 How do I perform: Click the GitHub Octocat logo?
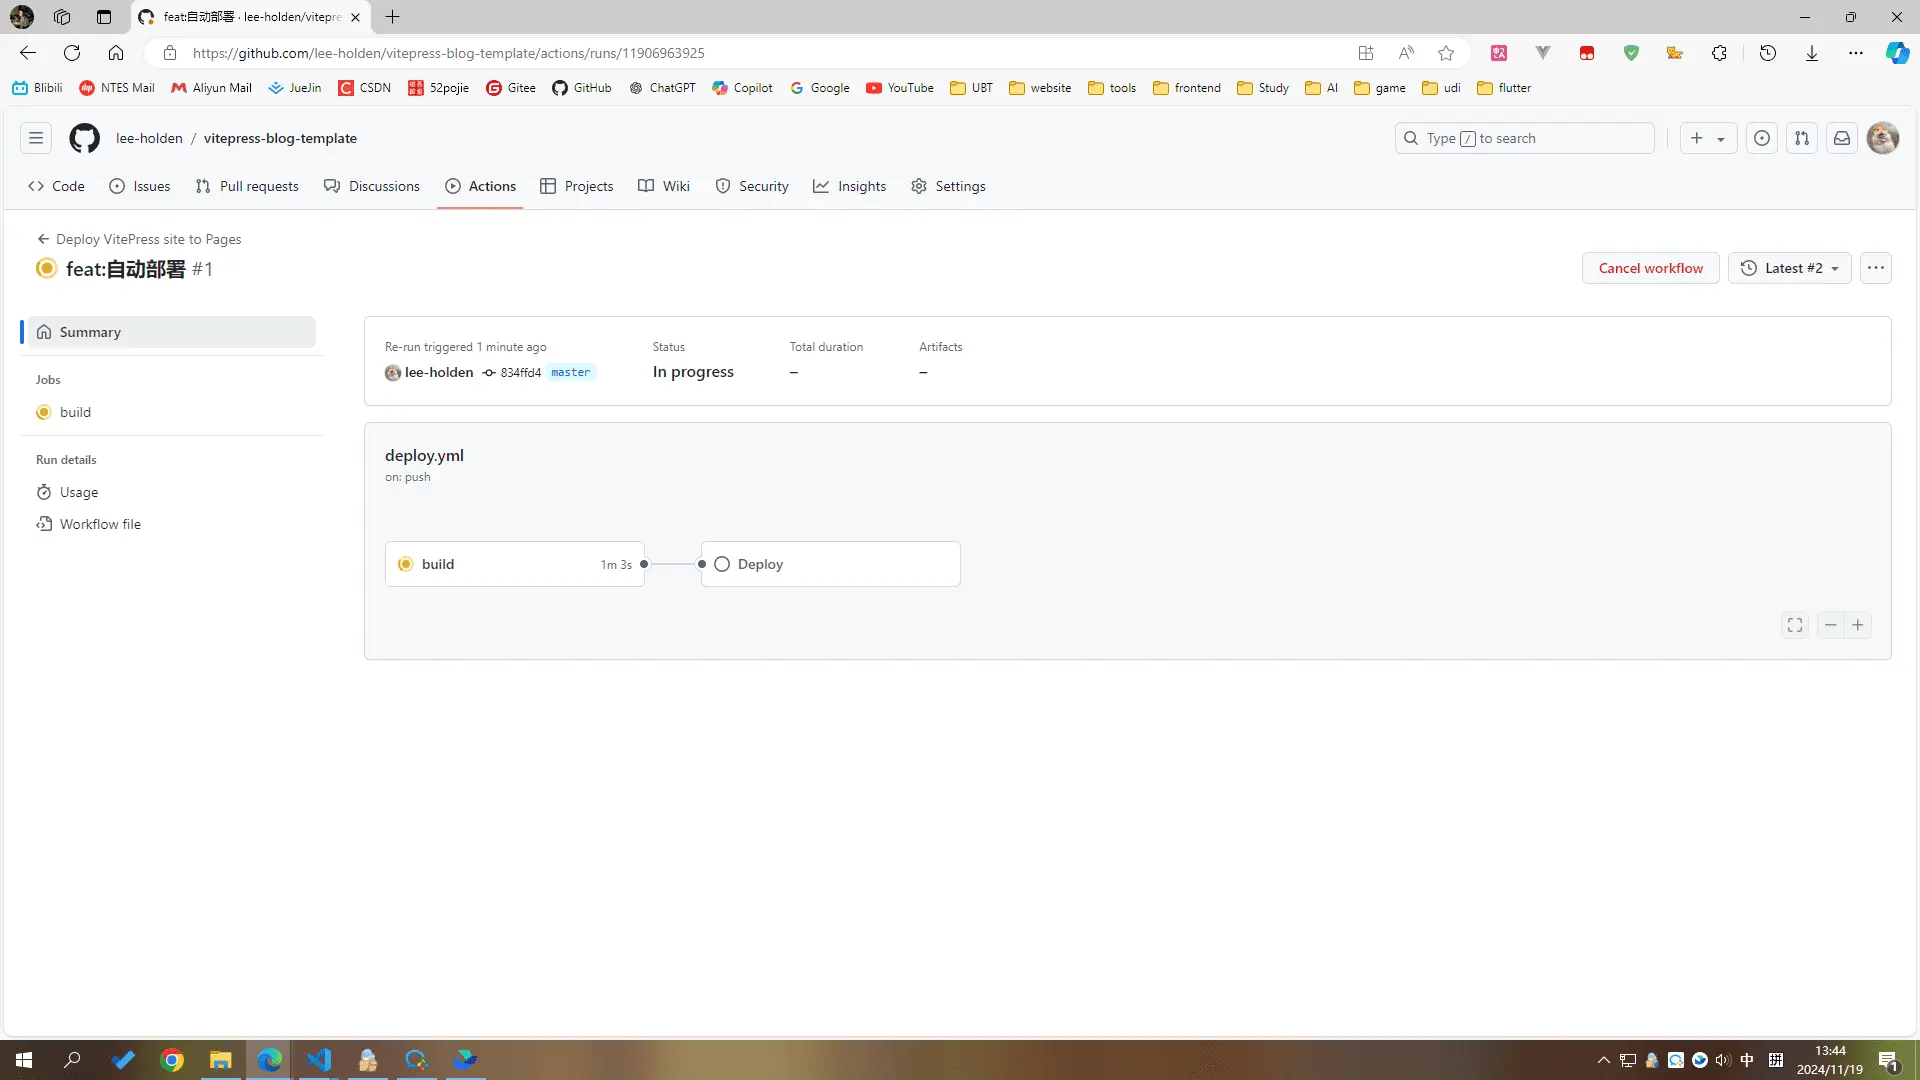[x=84, y=138]
